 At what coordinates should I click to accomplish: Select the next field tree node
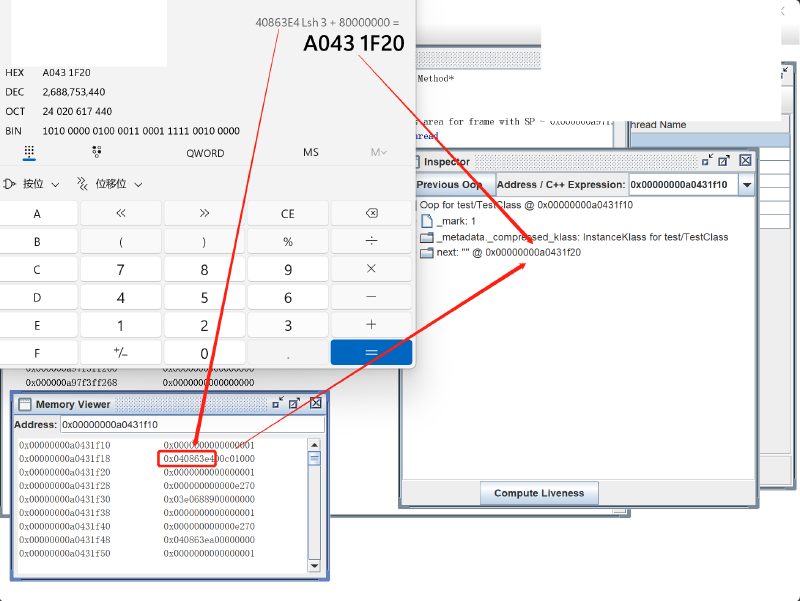[508, 253]
